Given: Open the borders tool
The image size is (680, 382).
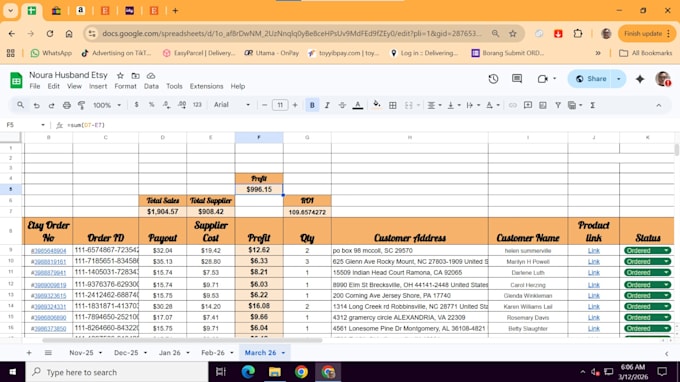Looking at the screenshot, I should [392, 105].
